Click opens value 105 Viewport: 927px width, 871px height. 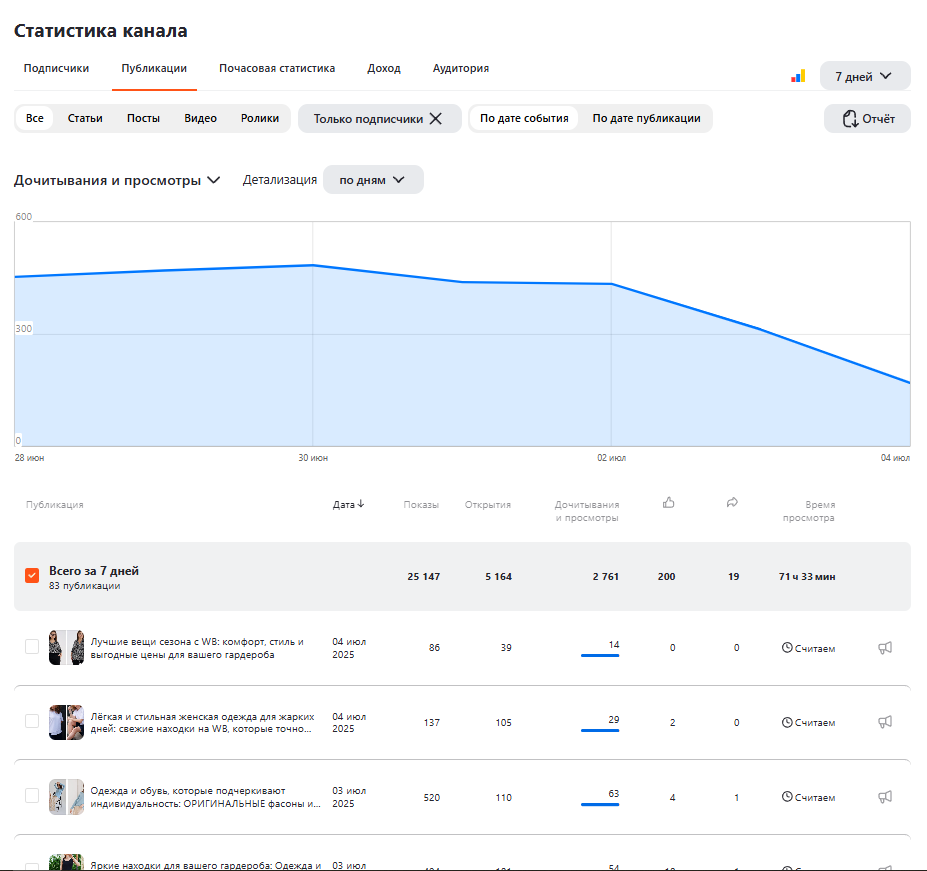504,723
